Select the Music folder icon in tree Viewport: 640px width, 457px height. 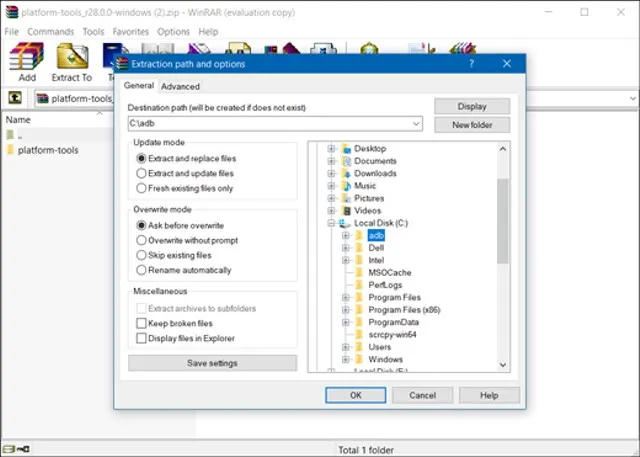coord(347,186)
